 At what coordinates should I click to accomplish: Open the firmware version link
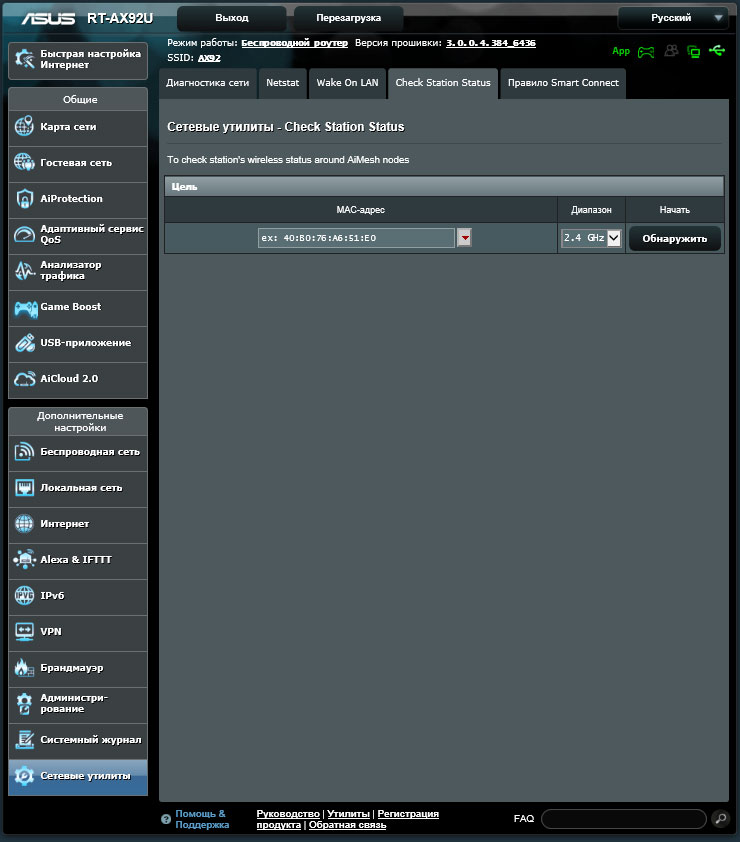[491, 43]
